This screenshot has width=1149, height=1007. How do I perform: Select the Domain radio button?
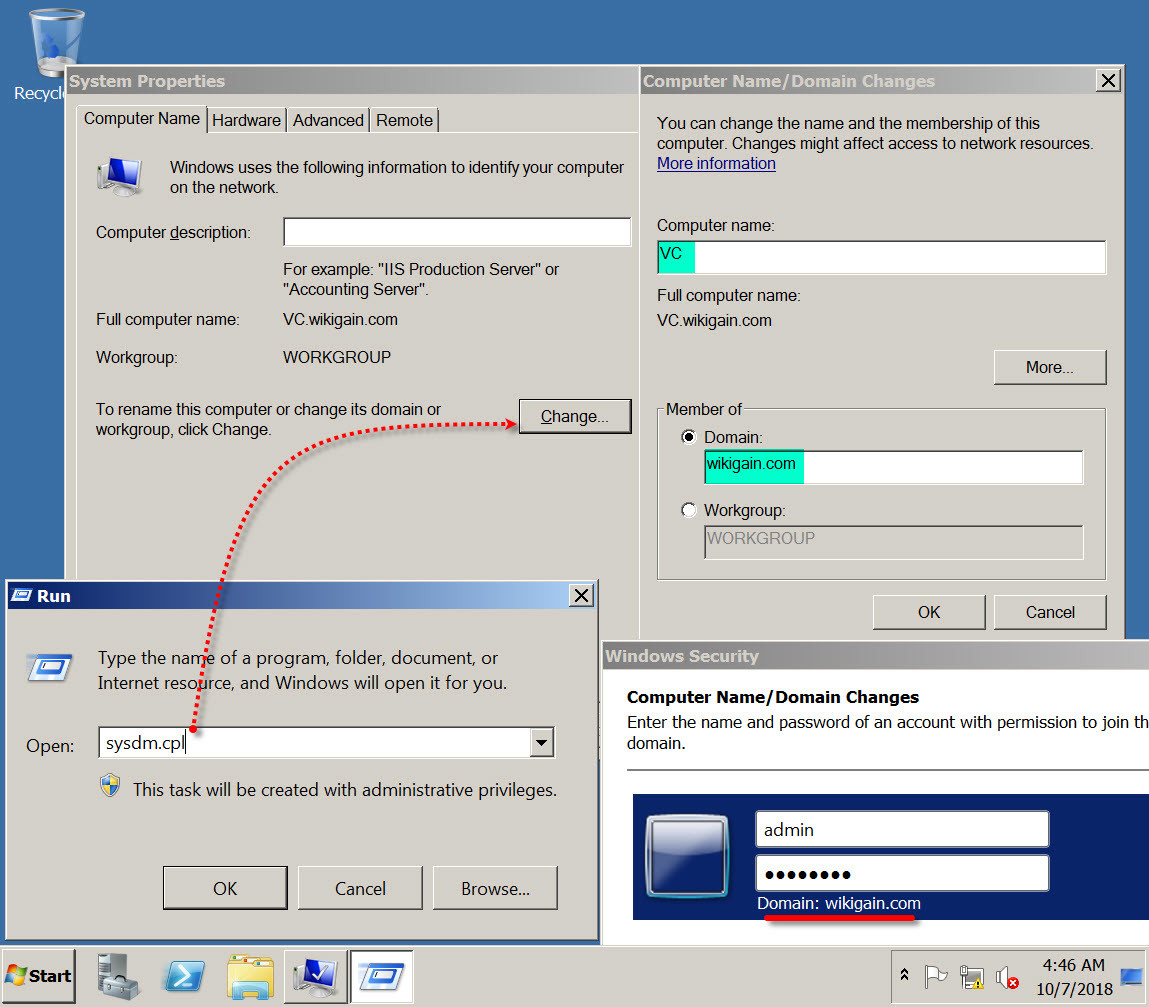(x=689, y=437)
